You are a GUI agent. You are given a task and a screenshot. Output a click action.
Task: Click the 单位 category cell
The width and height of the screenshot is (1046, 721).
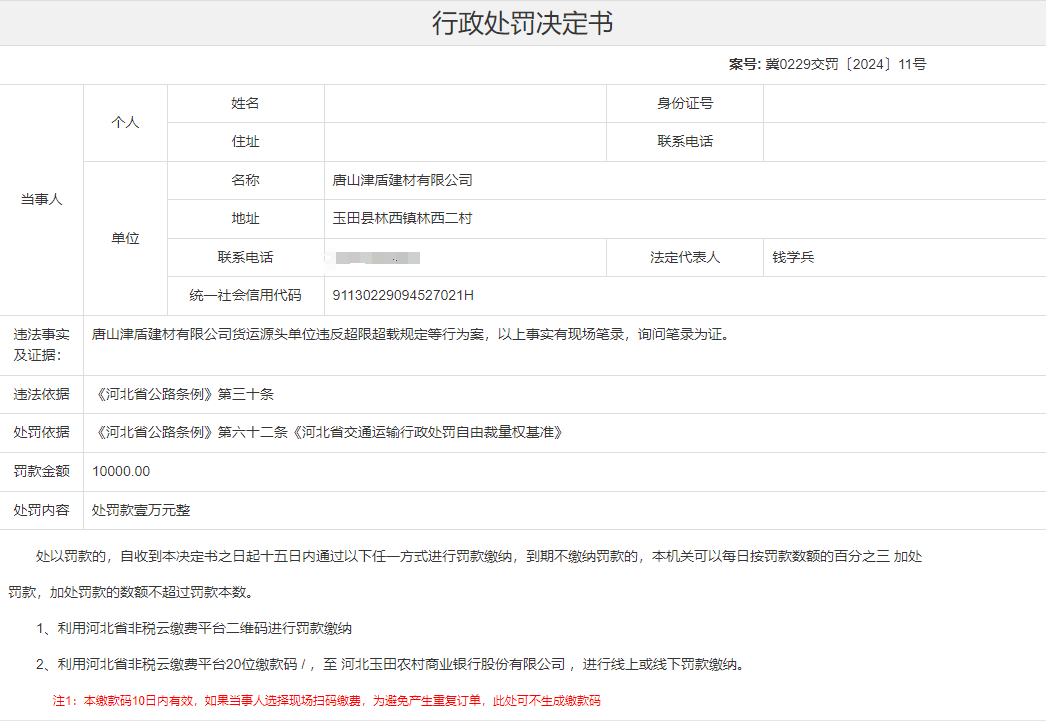pyautogui.click(x=125, y=238)
